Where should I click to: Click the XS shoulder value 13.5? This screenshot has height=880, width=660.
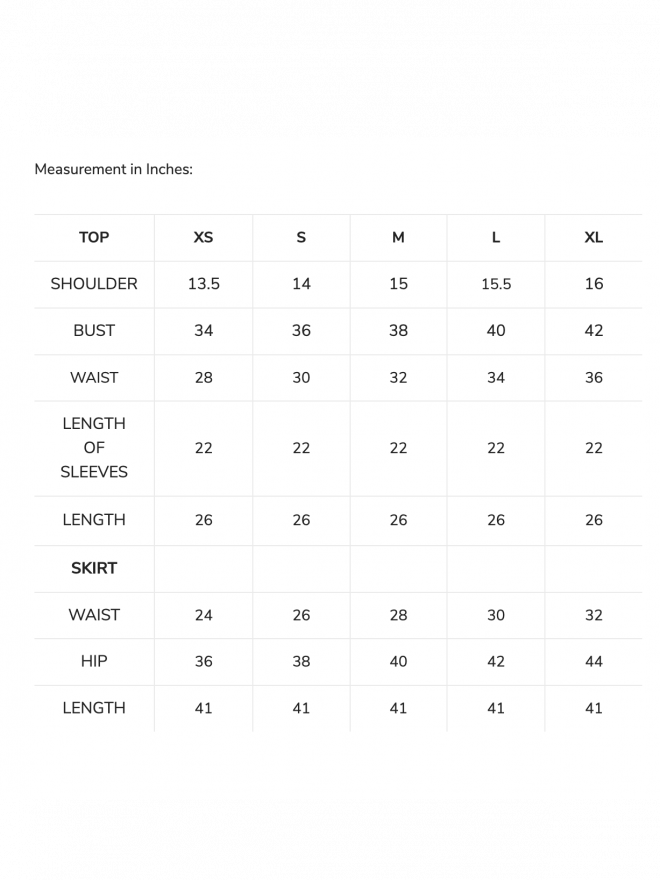(203, 284)
